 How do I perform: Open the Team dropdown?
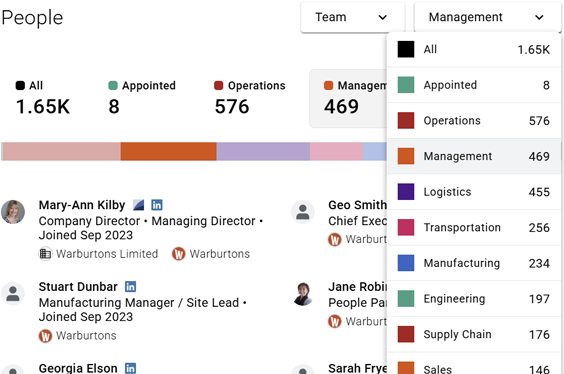pyautogui.click(x=353, y=17)
